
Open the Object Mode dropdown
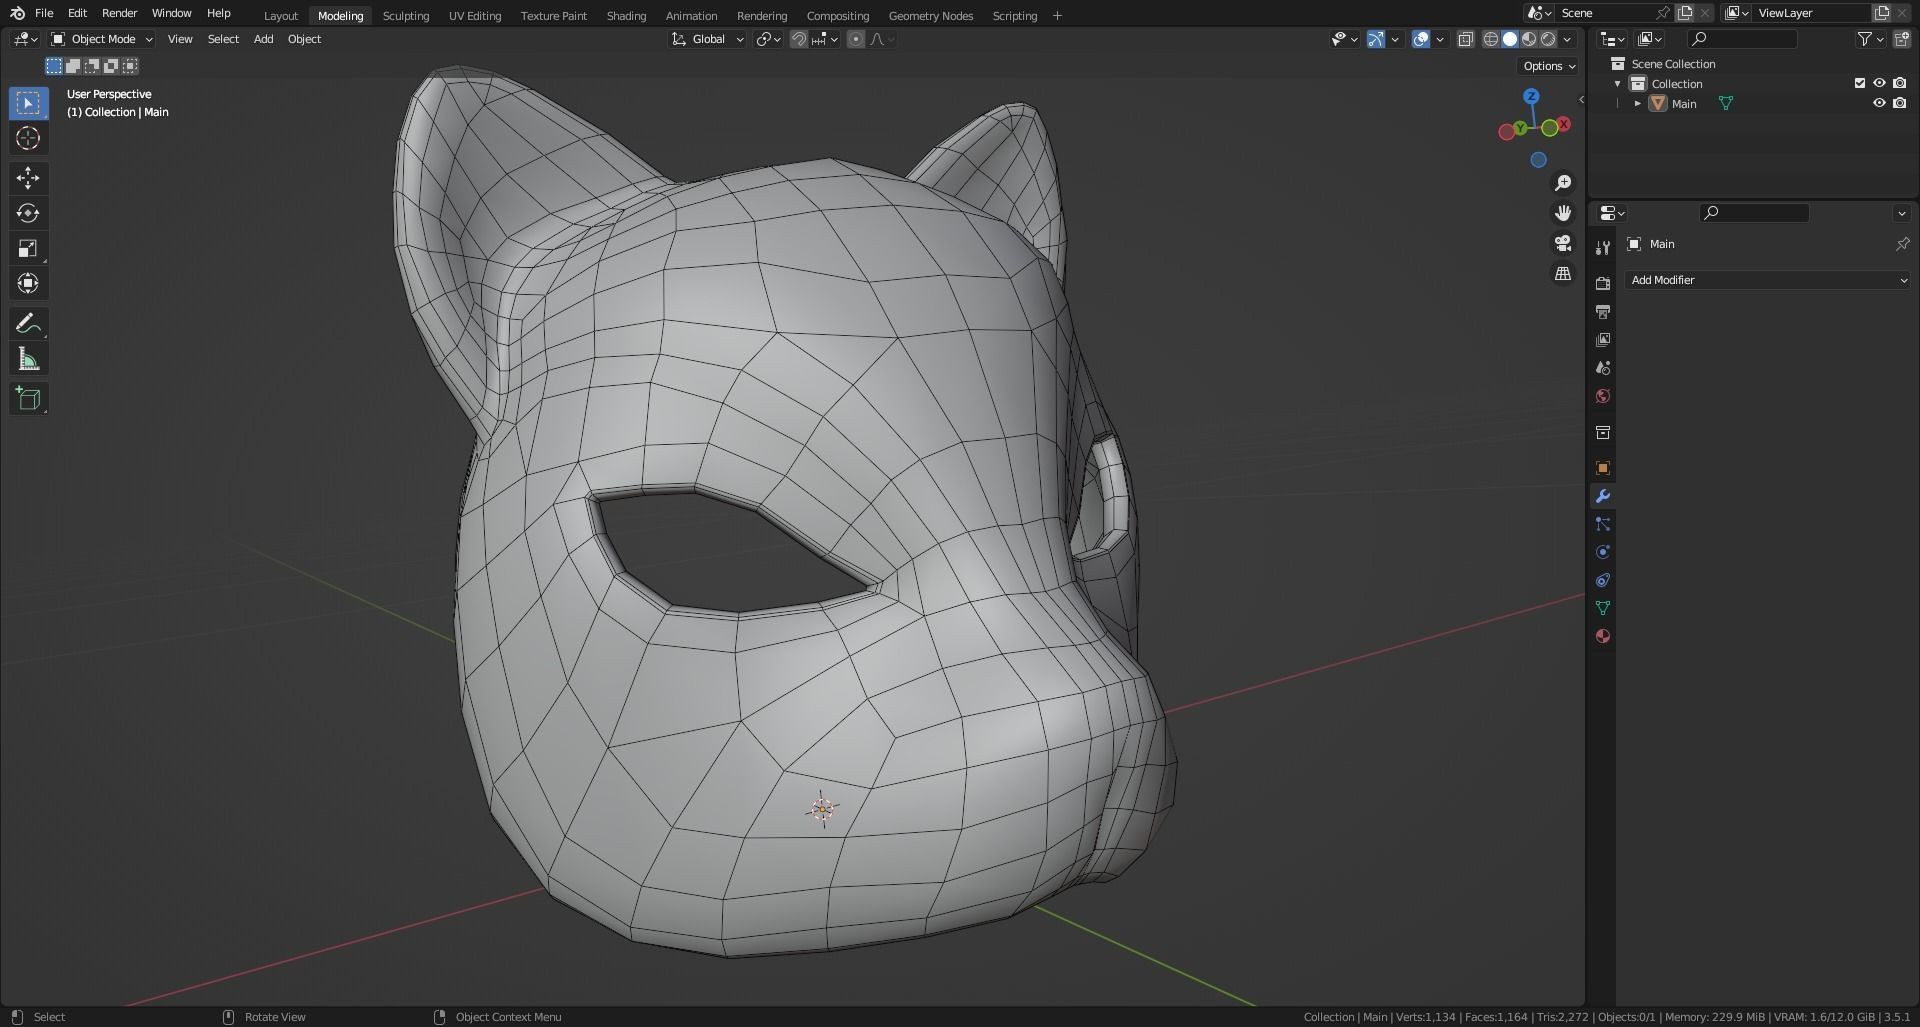101,39
